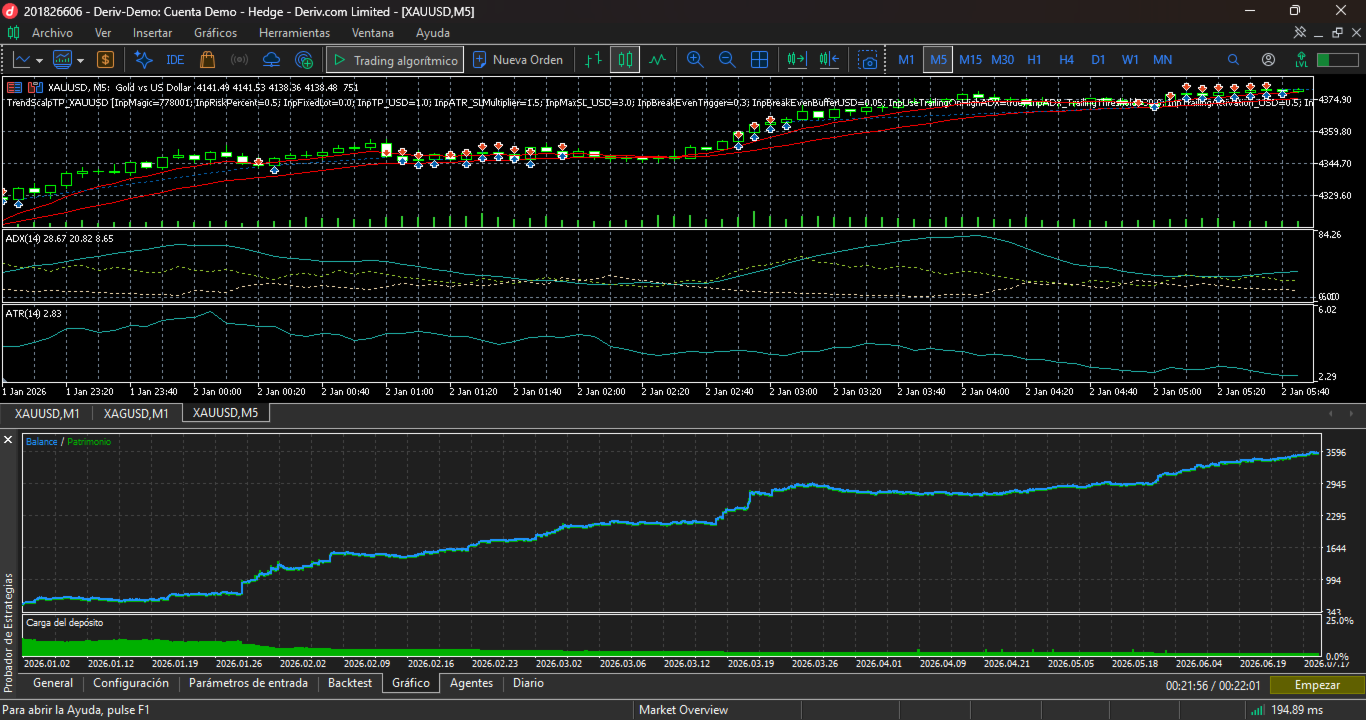Select the XAUUSD,M5 chart tab
The height and width of the screenshot is (720, 1366).
pos(225,413)
